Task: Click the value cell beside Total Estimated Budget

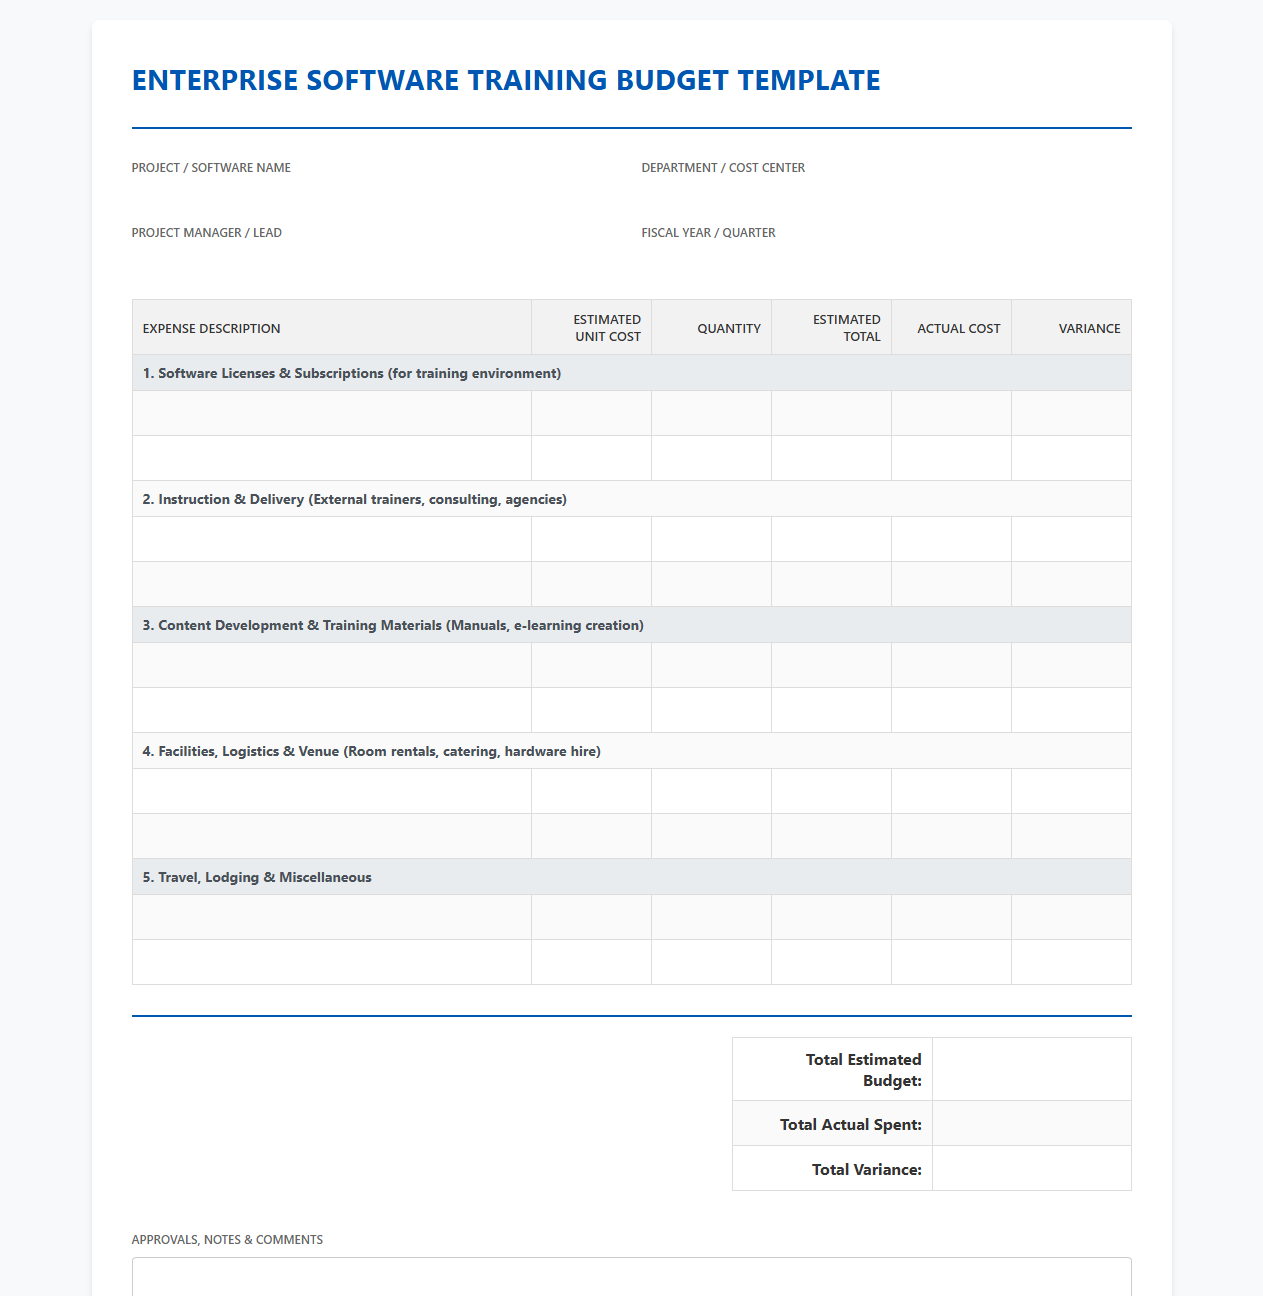Action: (1032, 1069)
